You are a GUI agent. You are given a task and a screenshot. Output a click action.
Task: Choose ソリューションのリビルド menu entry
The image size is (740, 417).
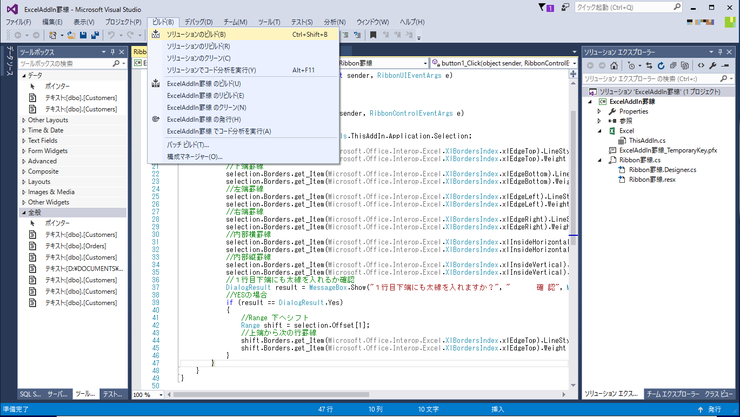click(x=244, y=46)
